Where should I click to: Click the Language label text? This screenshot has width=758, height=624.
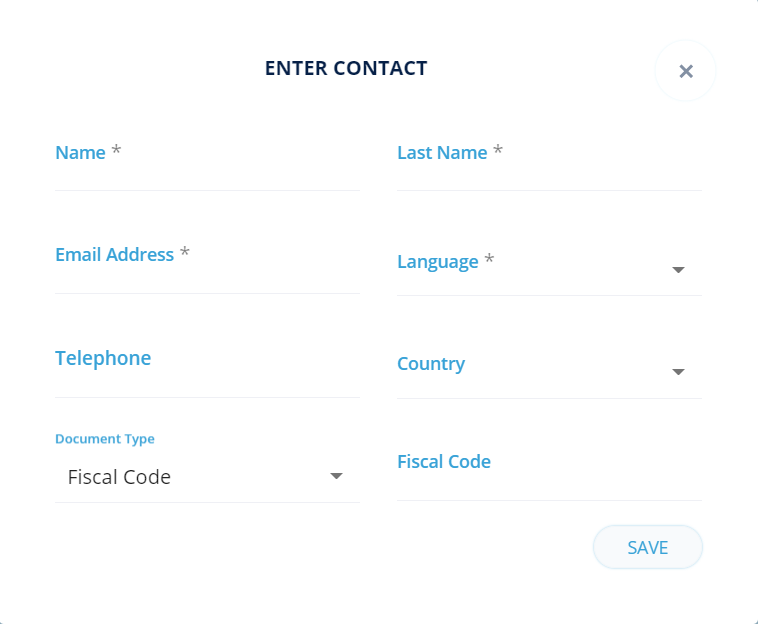coord(437,262)
